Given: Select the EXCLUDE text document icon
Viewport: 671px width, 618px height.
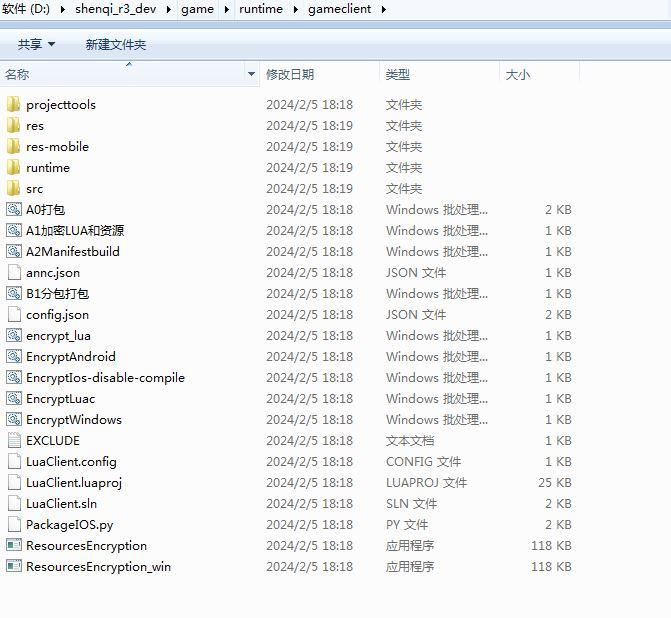Looking at the screenshot, I should point(13,440).
